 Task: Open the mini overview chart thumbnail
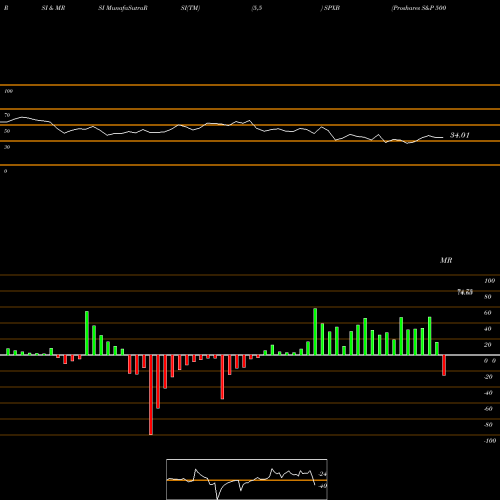pos(247,479)
